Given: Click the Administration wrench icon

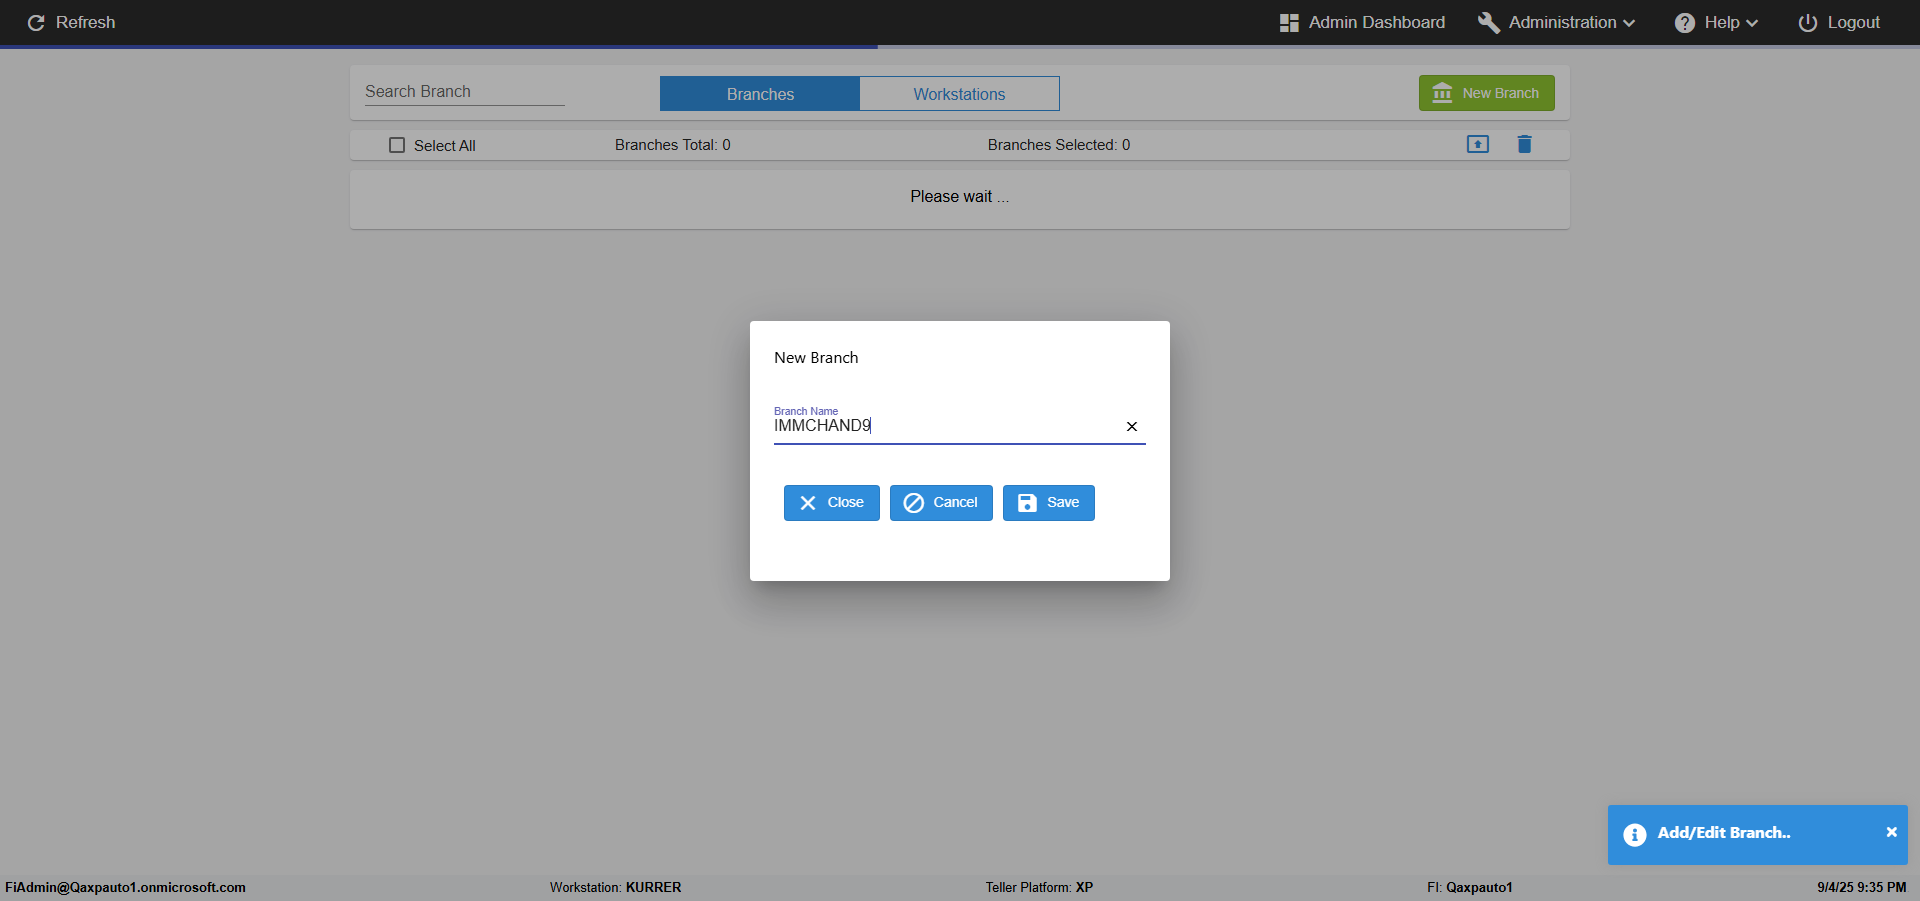Looking at the screenshot, I should coord(1489,22).
